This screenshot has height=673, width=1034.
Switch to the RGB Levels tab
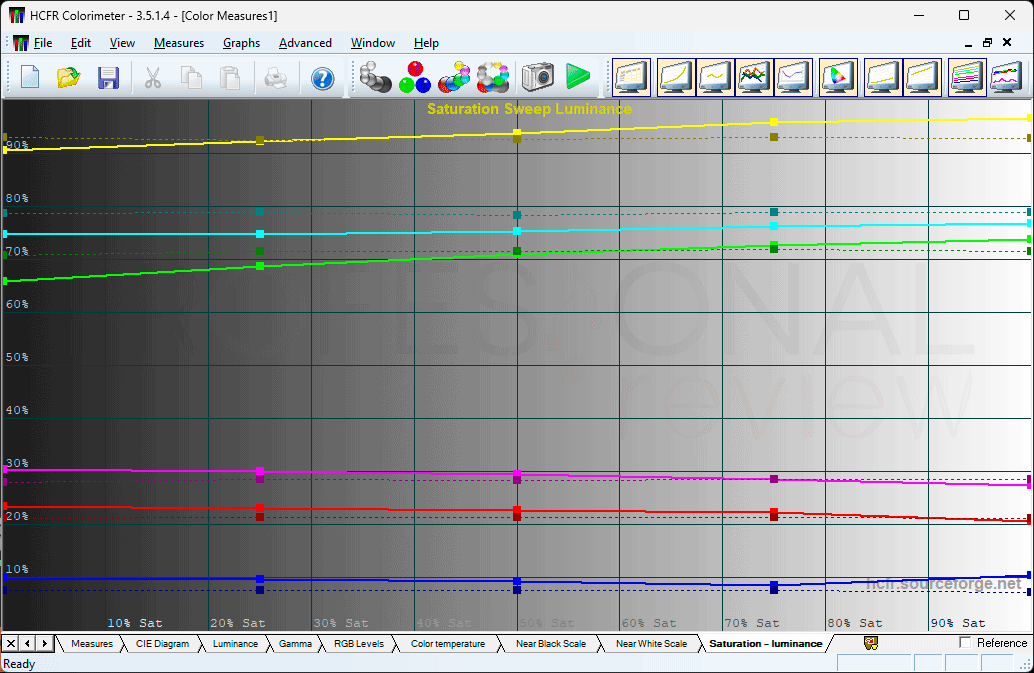coord(359,643)
